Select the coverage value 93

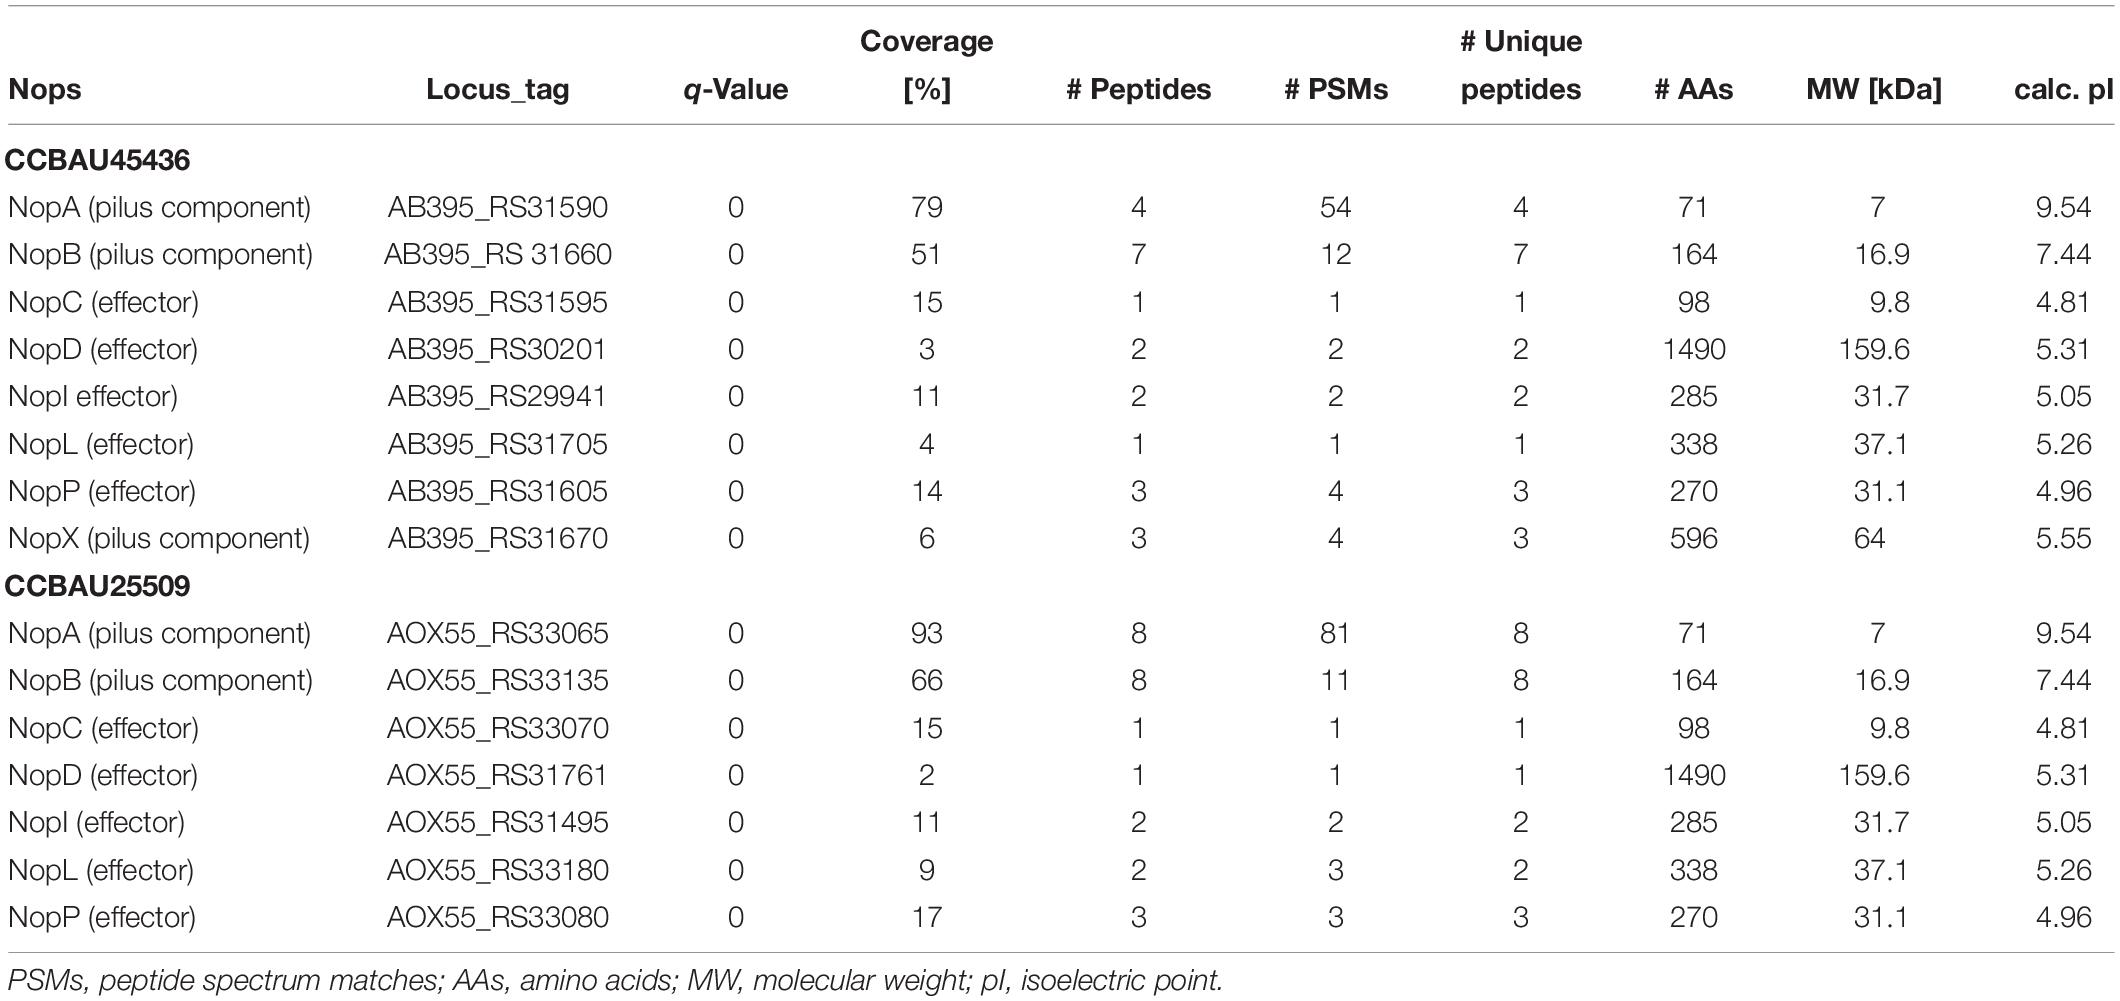pos(926,634)
